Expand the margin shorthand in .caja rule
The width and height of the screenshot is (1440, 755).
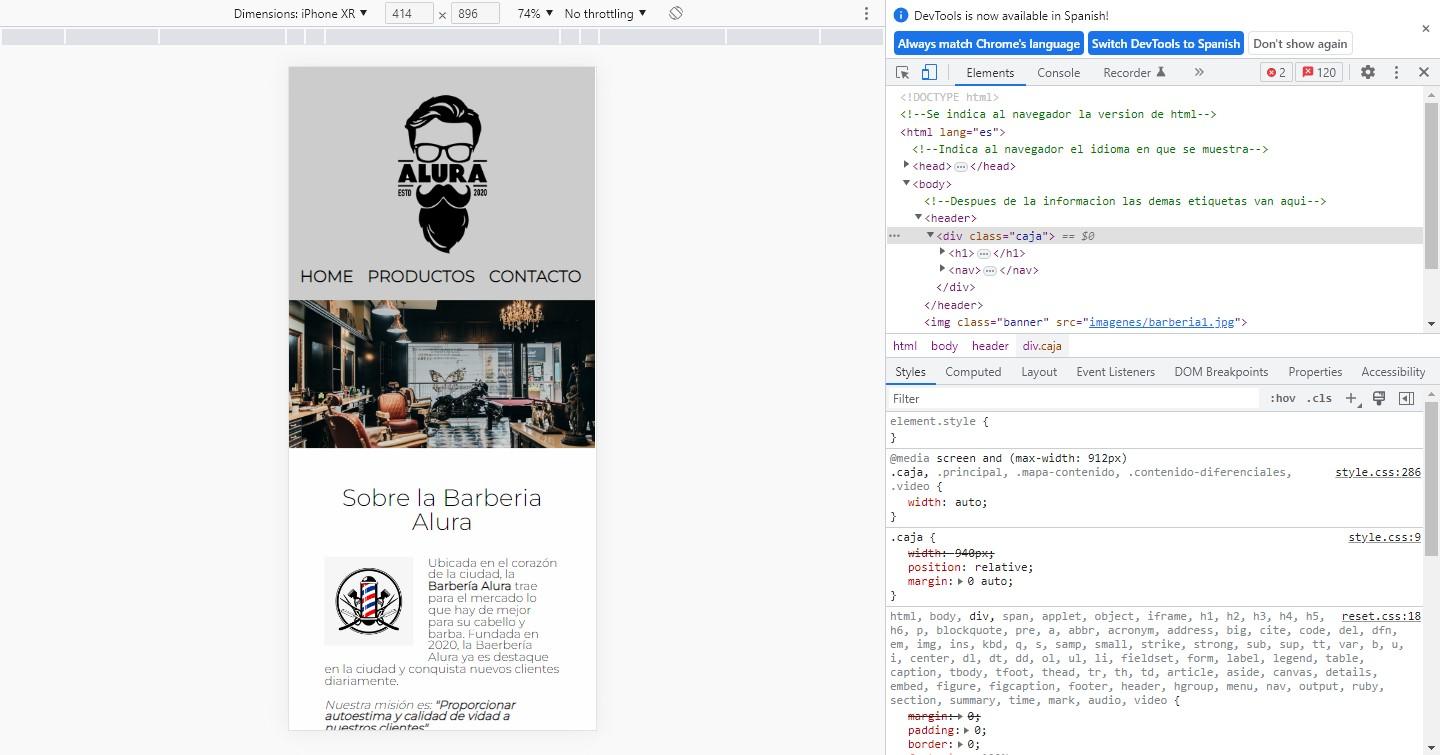point(961,581)
